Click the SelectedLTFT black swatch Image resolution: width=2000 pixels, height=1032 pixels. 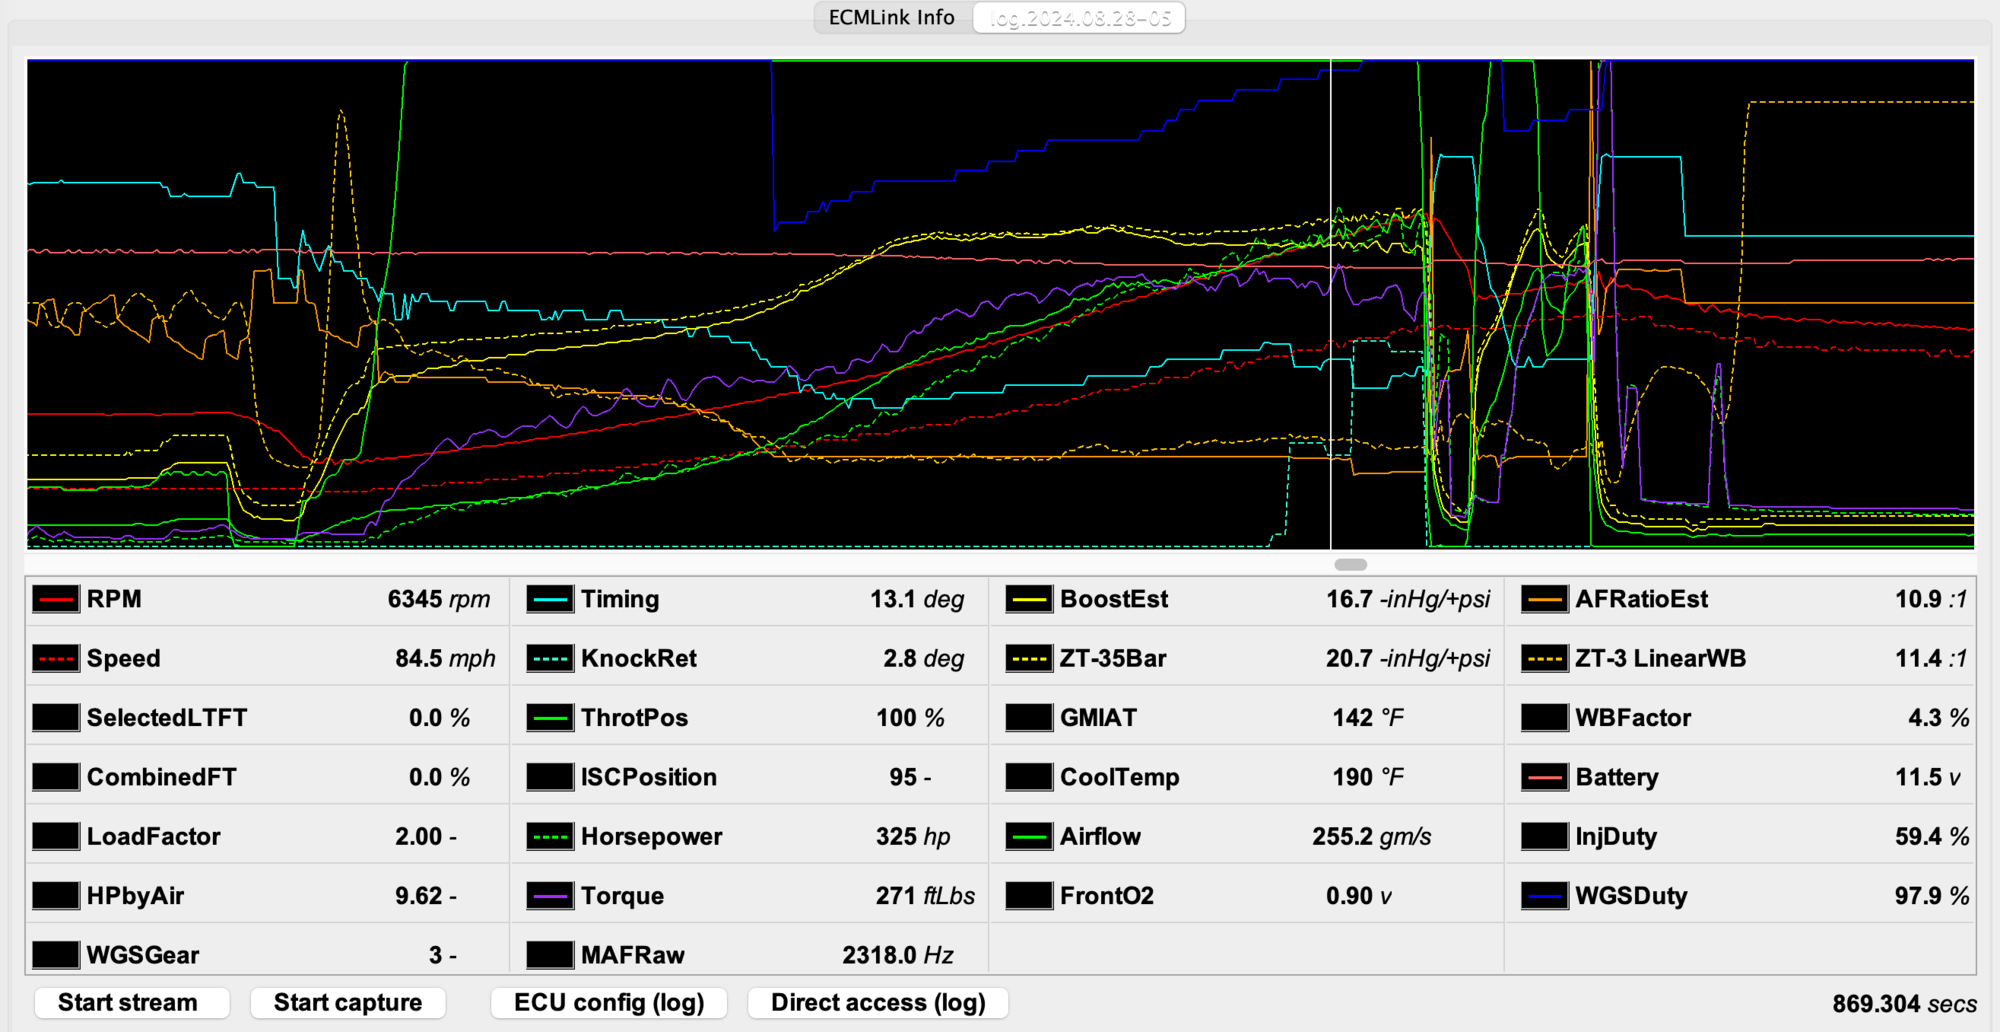click(56, 717)
